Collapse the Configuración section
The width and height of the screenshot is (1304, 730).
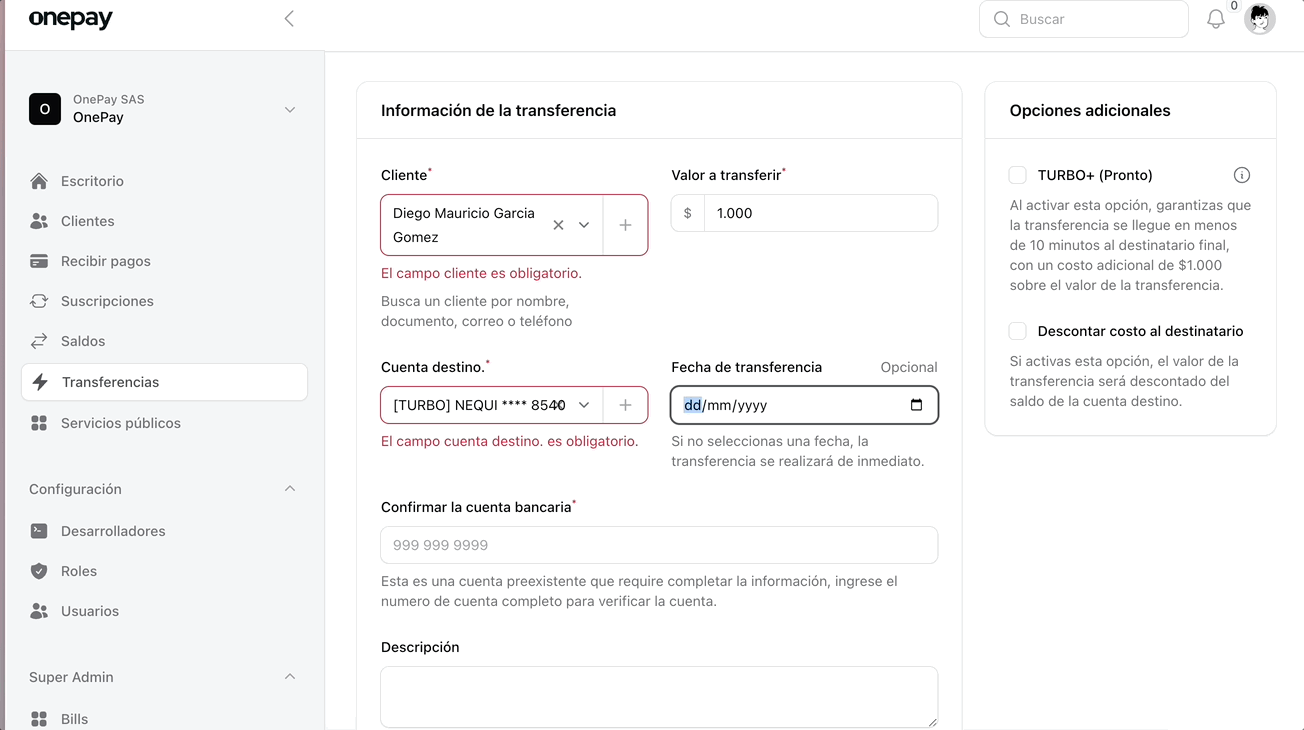pyautogui.click(x=289, y=489)
